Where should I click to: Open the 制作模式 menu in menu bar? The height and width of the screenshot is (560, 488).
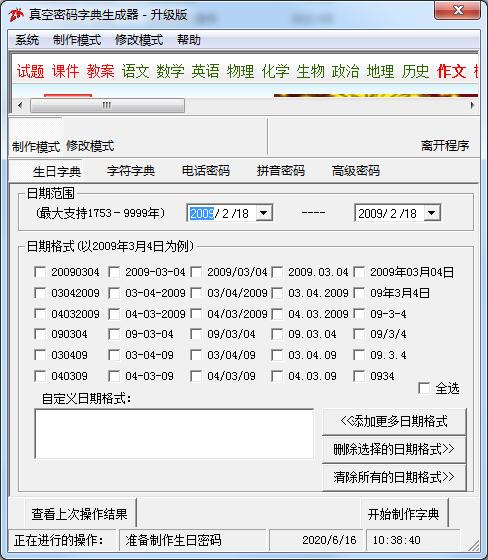pos(77,40)
